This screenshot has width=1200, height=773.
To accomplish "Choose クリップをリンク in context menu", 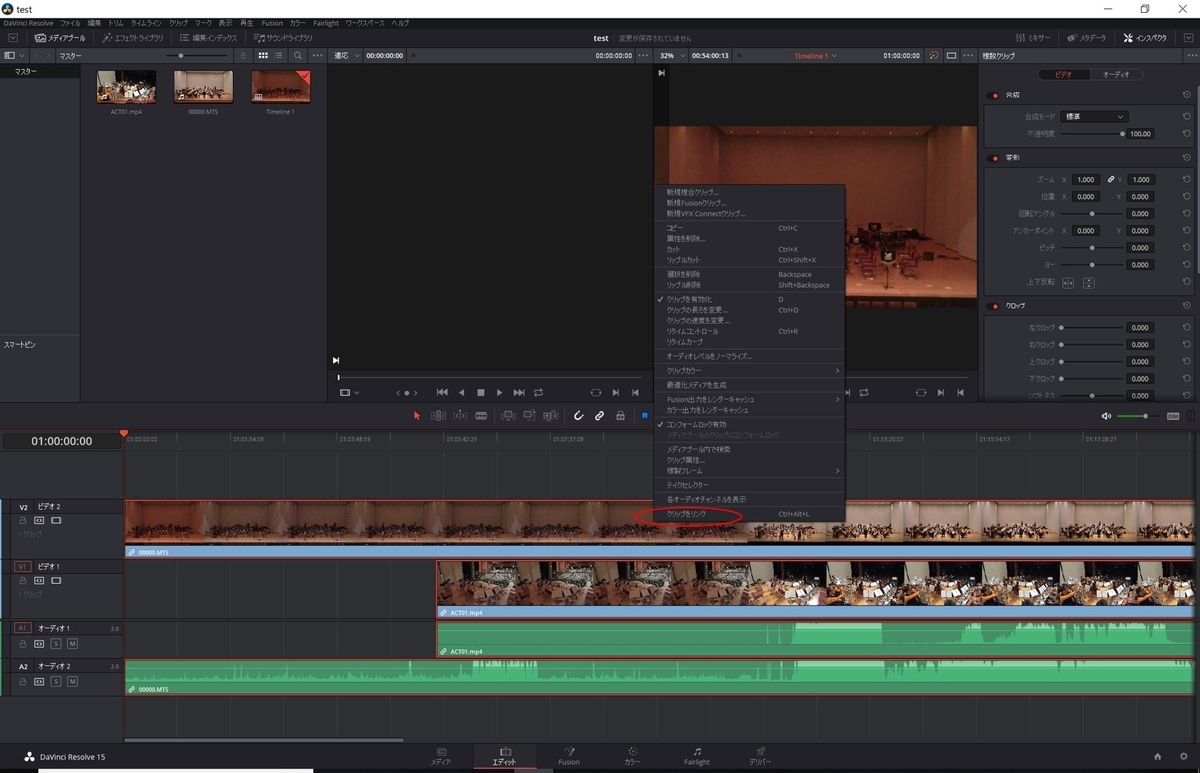I will click(751, 514).
